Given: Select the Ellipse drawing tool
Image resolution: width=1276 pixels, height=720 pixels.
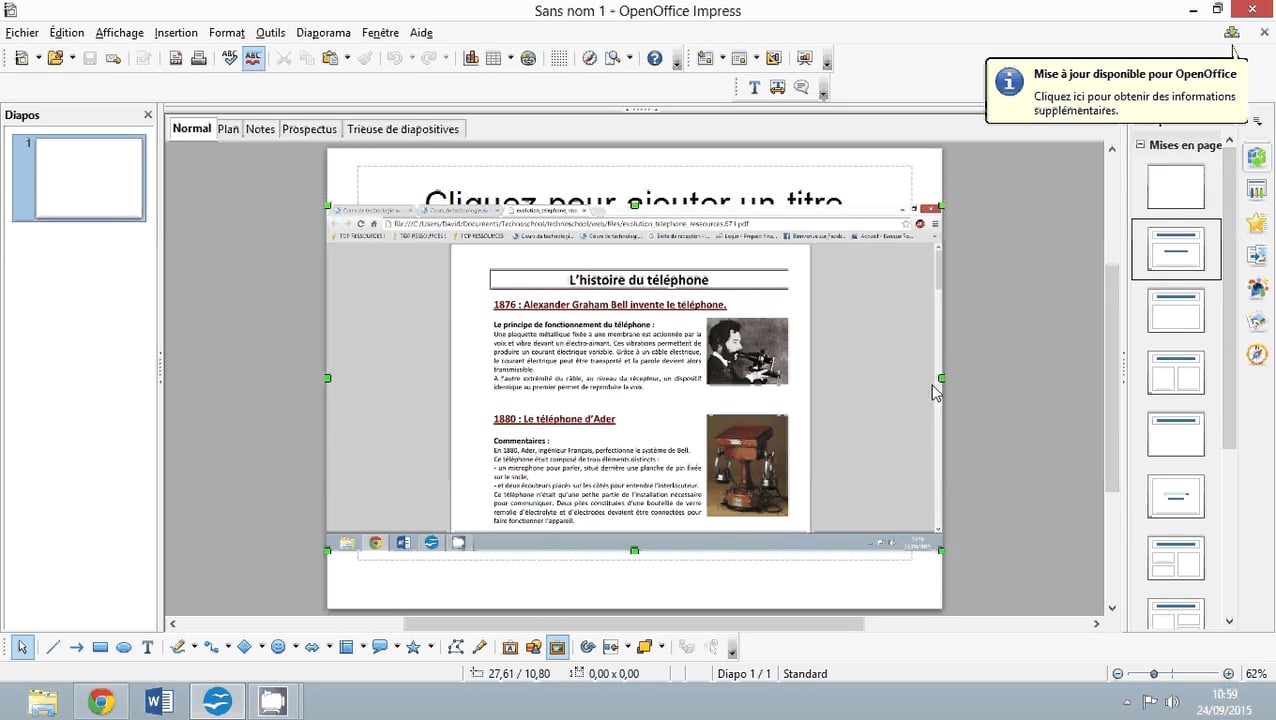Looking at the screenshot, I should click(124, 647).
